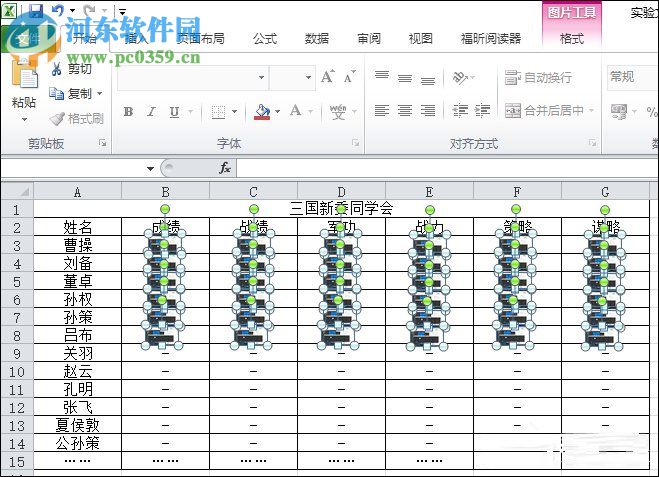Select row 10 header
659x477 pixels.
(x=17, y=372)
